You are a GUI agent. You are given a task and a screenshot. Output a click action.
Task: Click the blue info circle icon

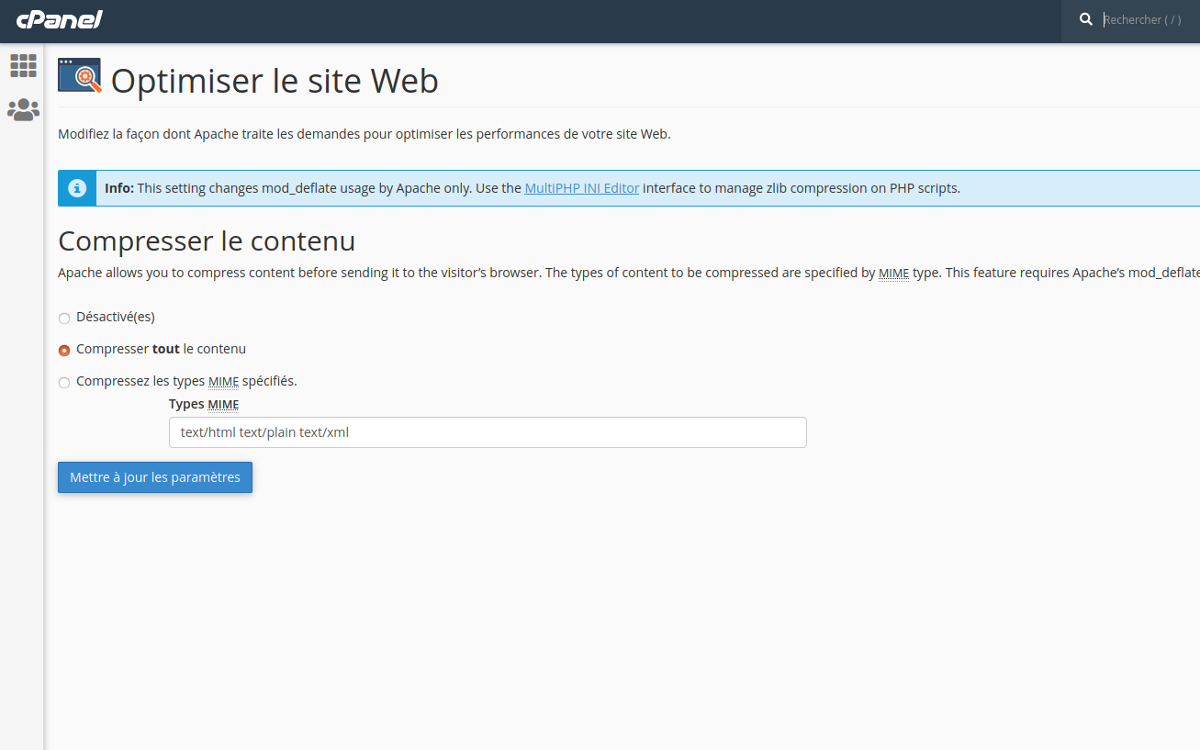pyautogui.click(x=77, y=188)
